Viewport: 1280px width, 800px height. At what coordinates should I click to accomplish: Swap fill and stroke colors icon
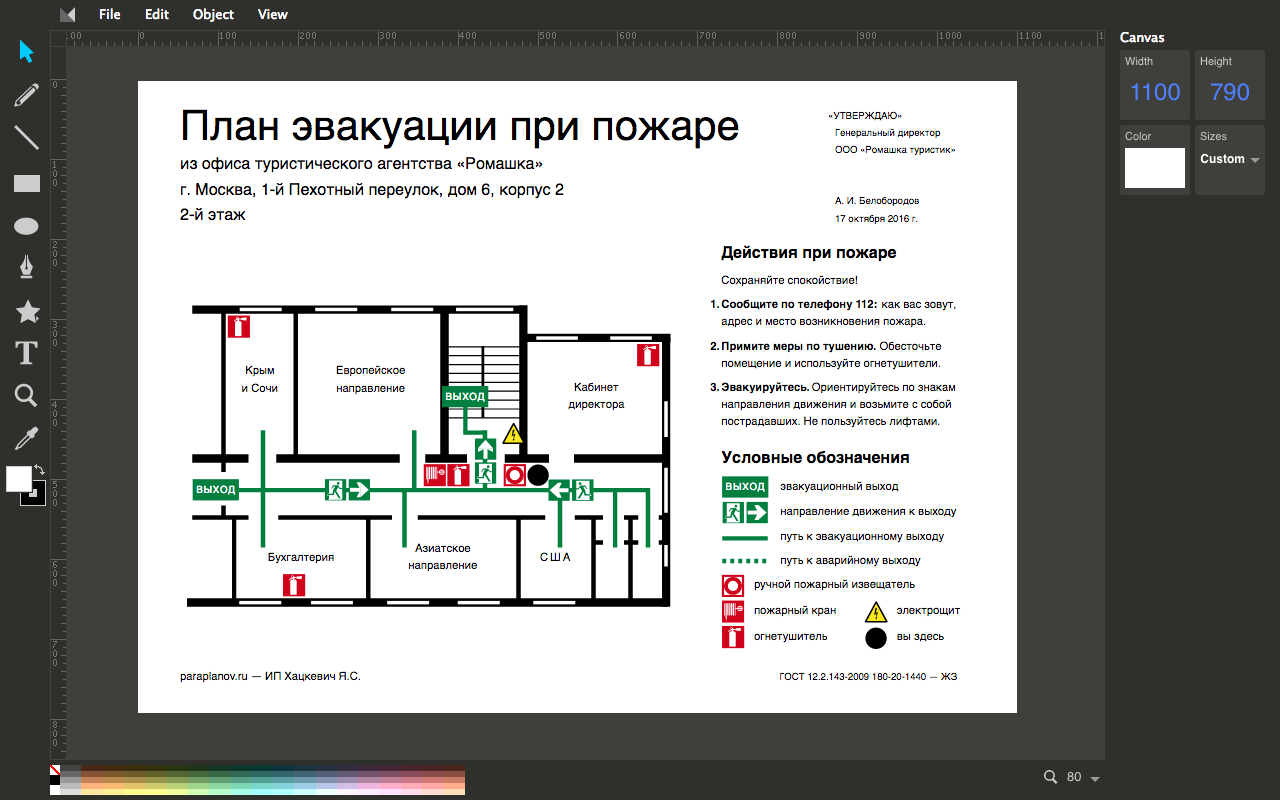click(x=40, y=469)
